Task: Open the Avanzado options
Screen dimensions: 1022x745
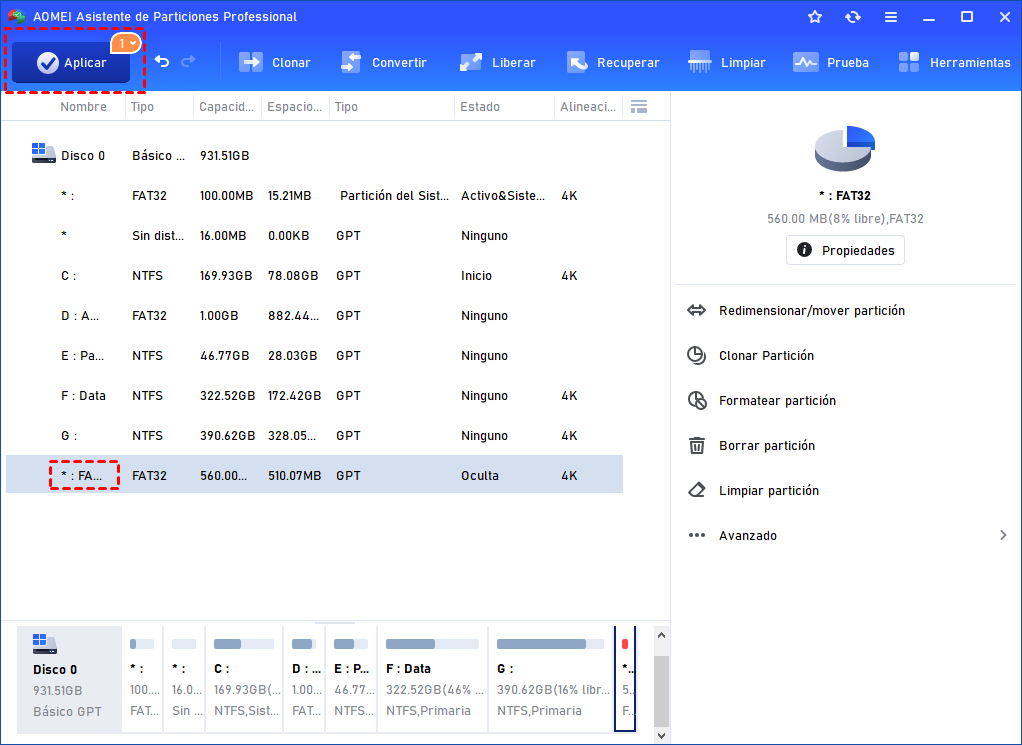Action: point(748,535)
